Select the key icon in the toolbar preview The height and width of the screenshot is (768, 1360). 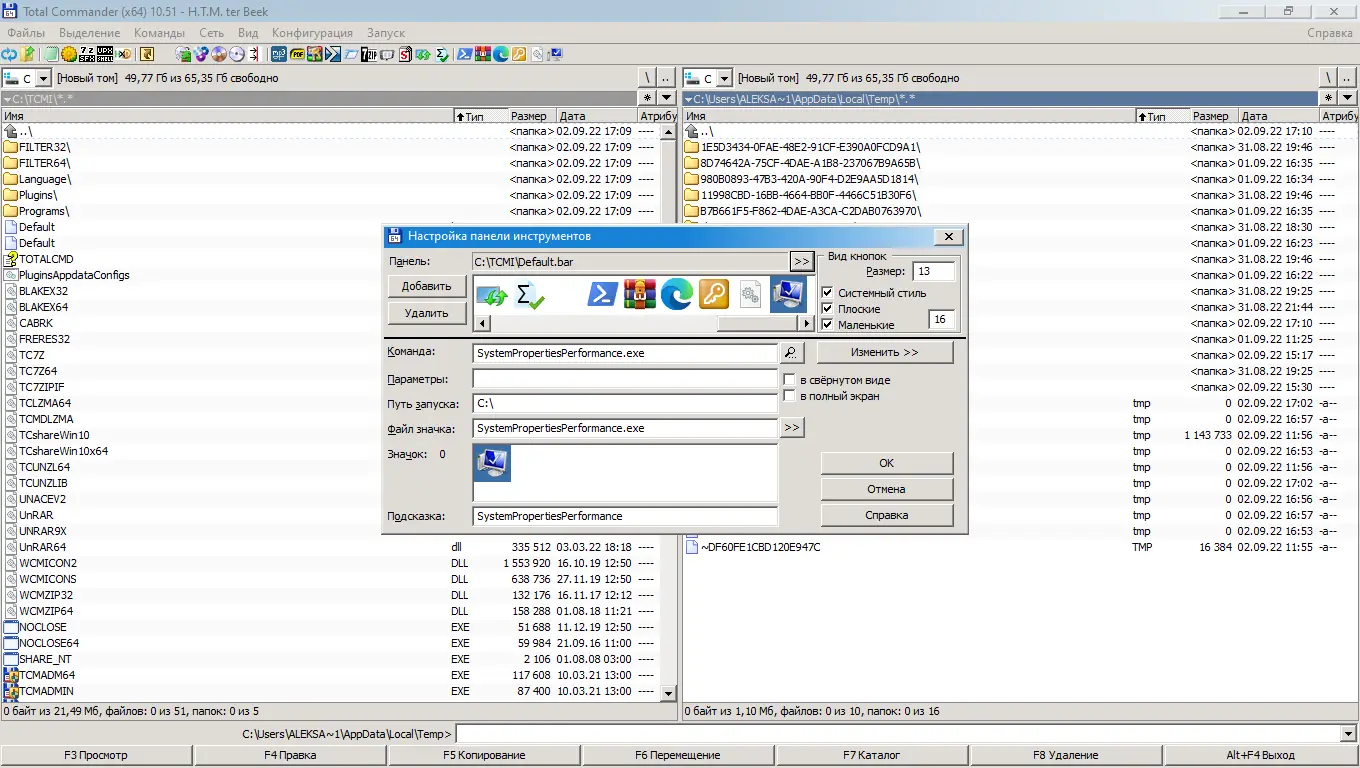[x=714, y=294]
